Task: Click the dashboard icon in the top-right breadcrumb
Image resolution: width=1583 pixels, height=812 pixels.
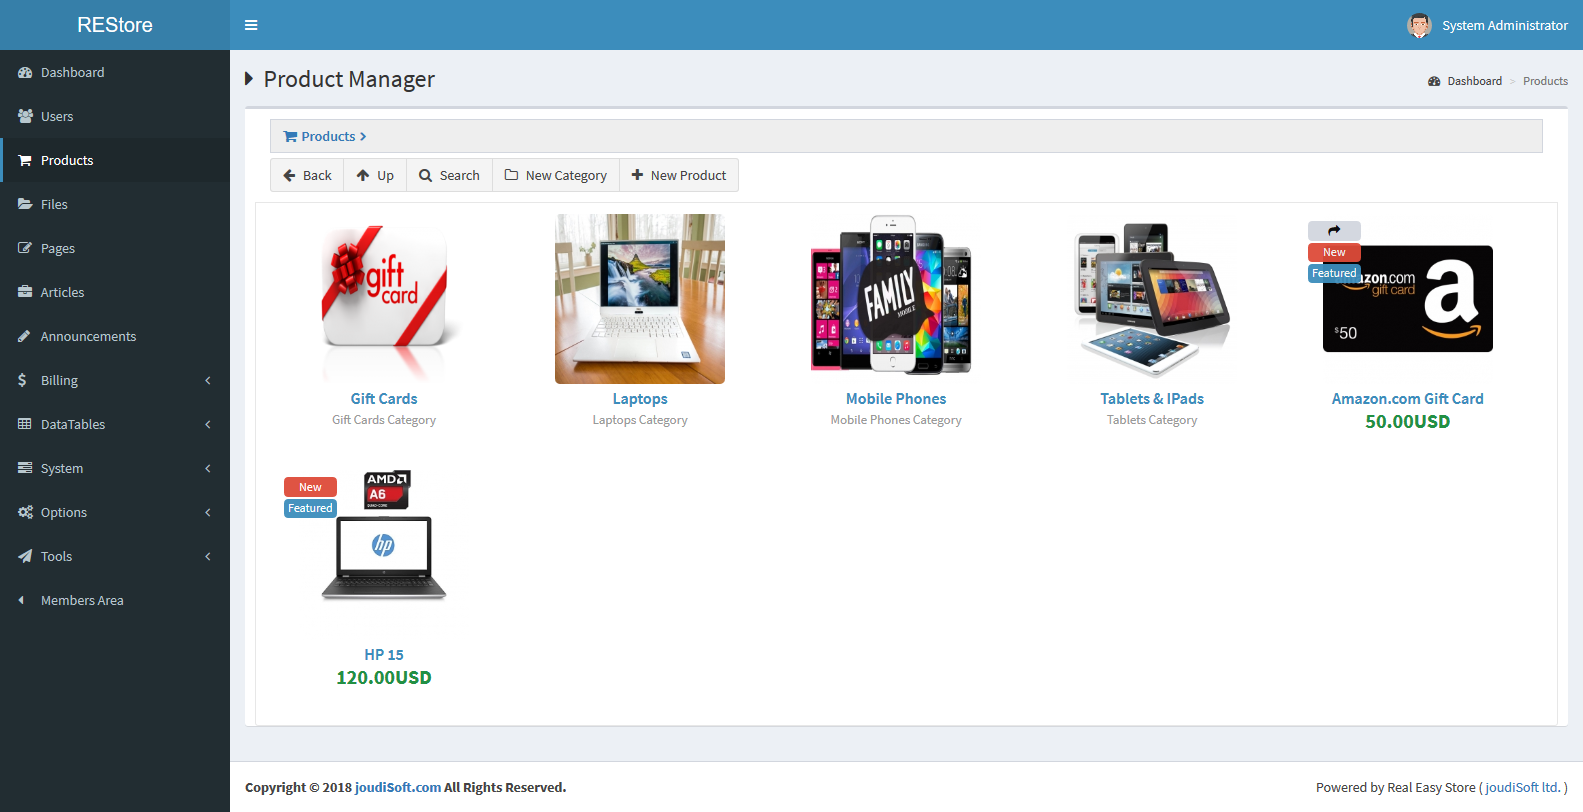Action: 1434,81
